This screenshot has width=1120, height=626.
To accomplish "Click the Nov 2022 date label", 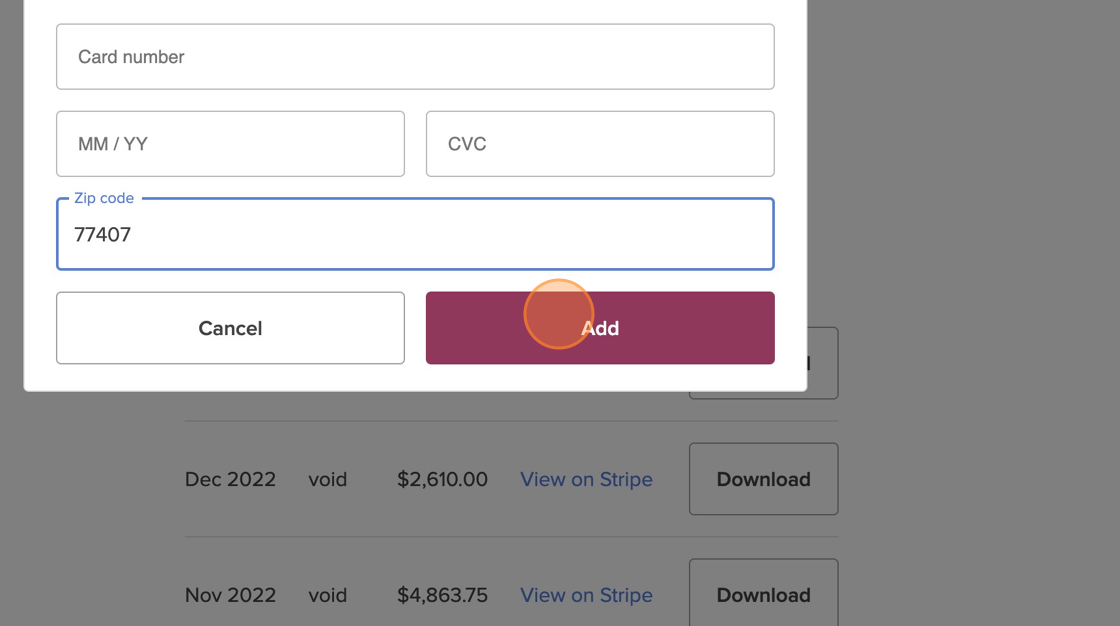I will click(x=230, y=595).
